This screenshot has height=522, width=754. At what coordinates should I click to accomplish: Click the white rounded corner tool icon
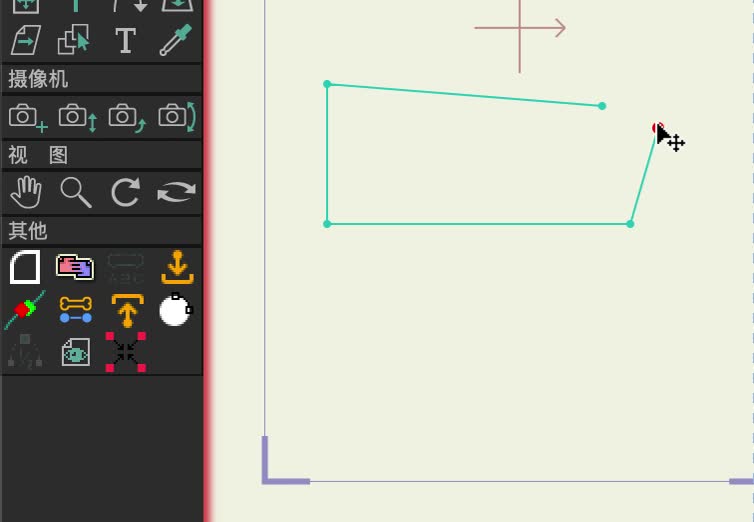[x=25, y=267]
